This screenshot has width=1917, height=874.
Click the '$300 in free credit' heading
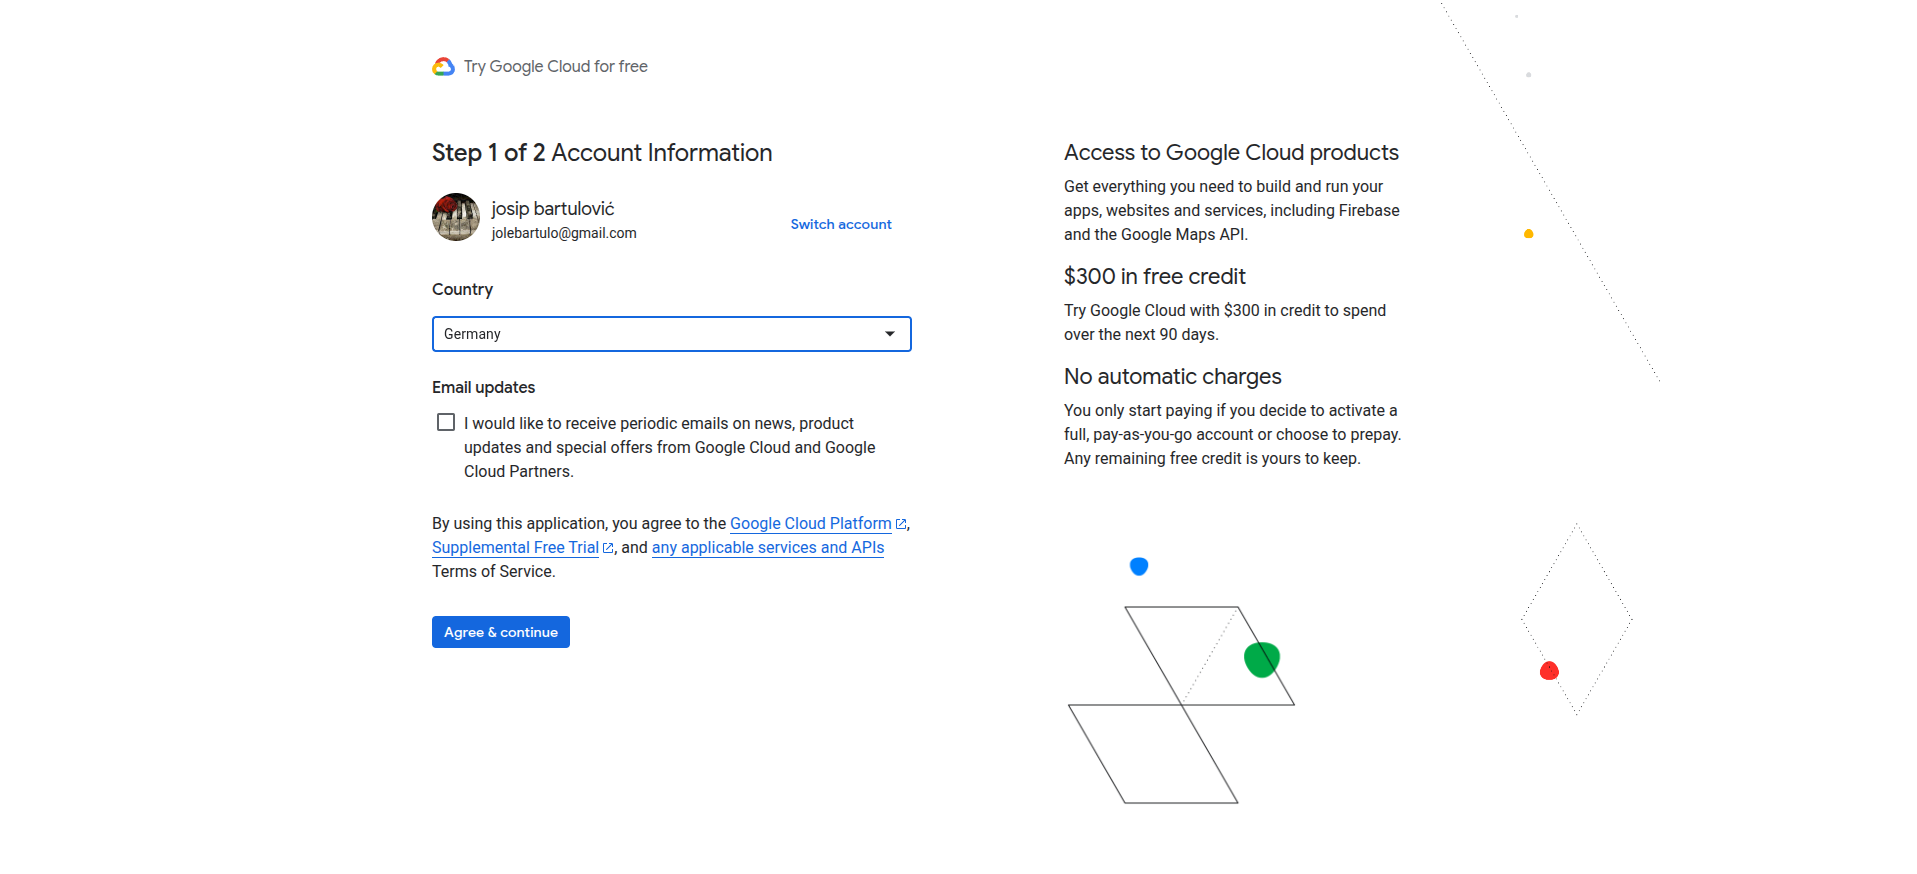tap(1155, 276)
